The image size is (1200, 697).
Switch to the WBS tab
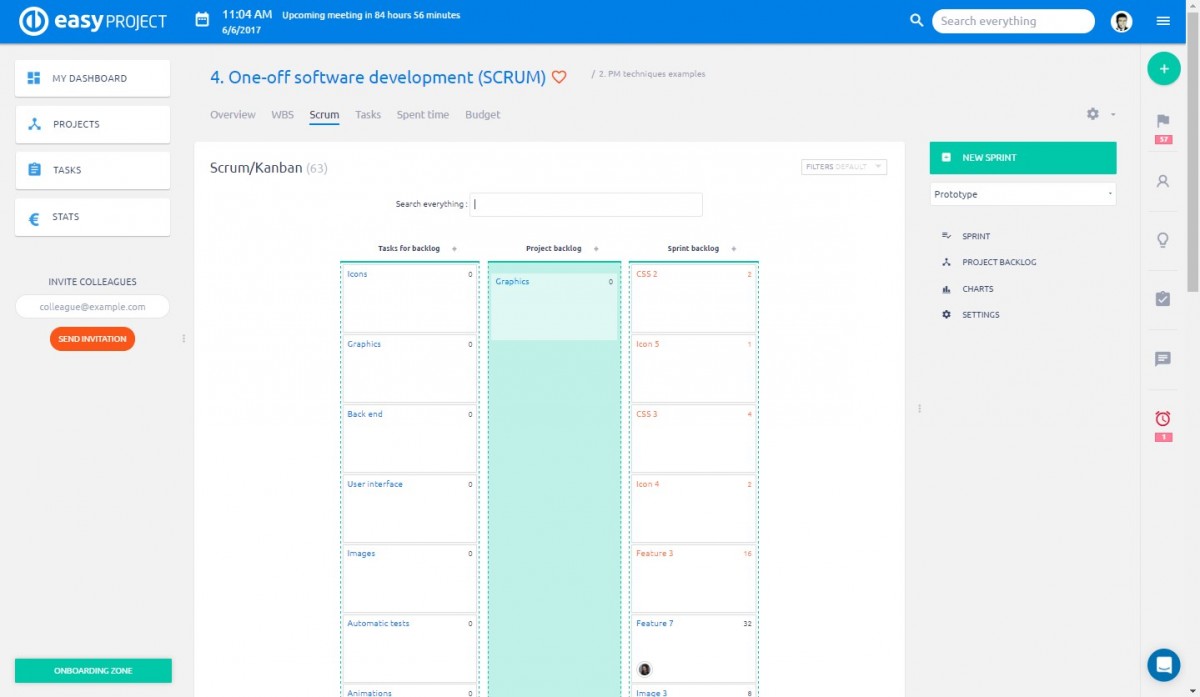tap(282, 115)
